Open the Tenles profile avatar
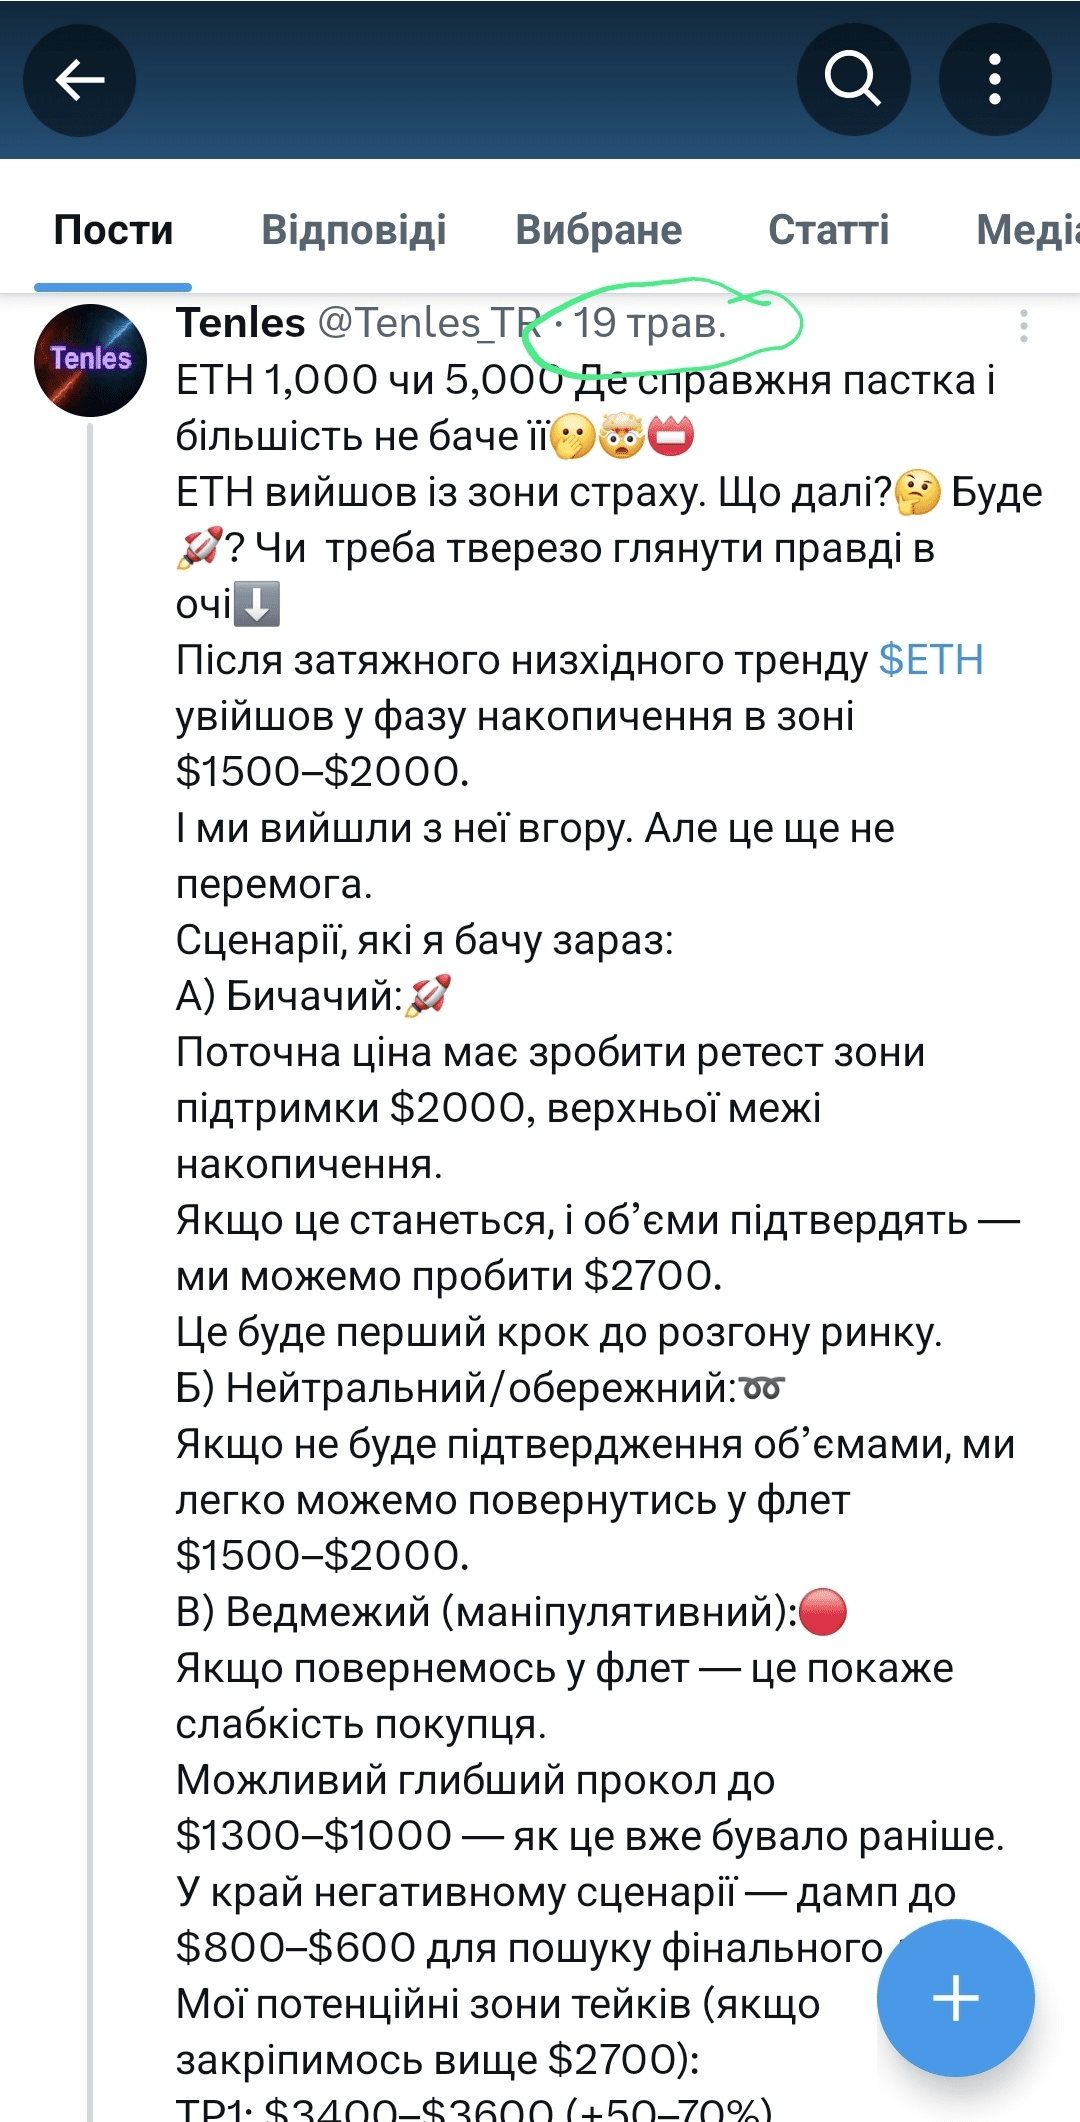Image resolution: width=1080 pixels, height=2122 pixels. pyautogui.click(x=90, y=360)
